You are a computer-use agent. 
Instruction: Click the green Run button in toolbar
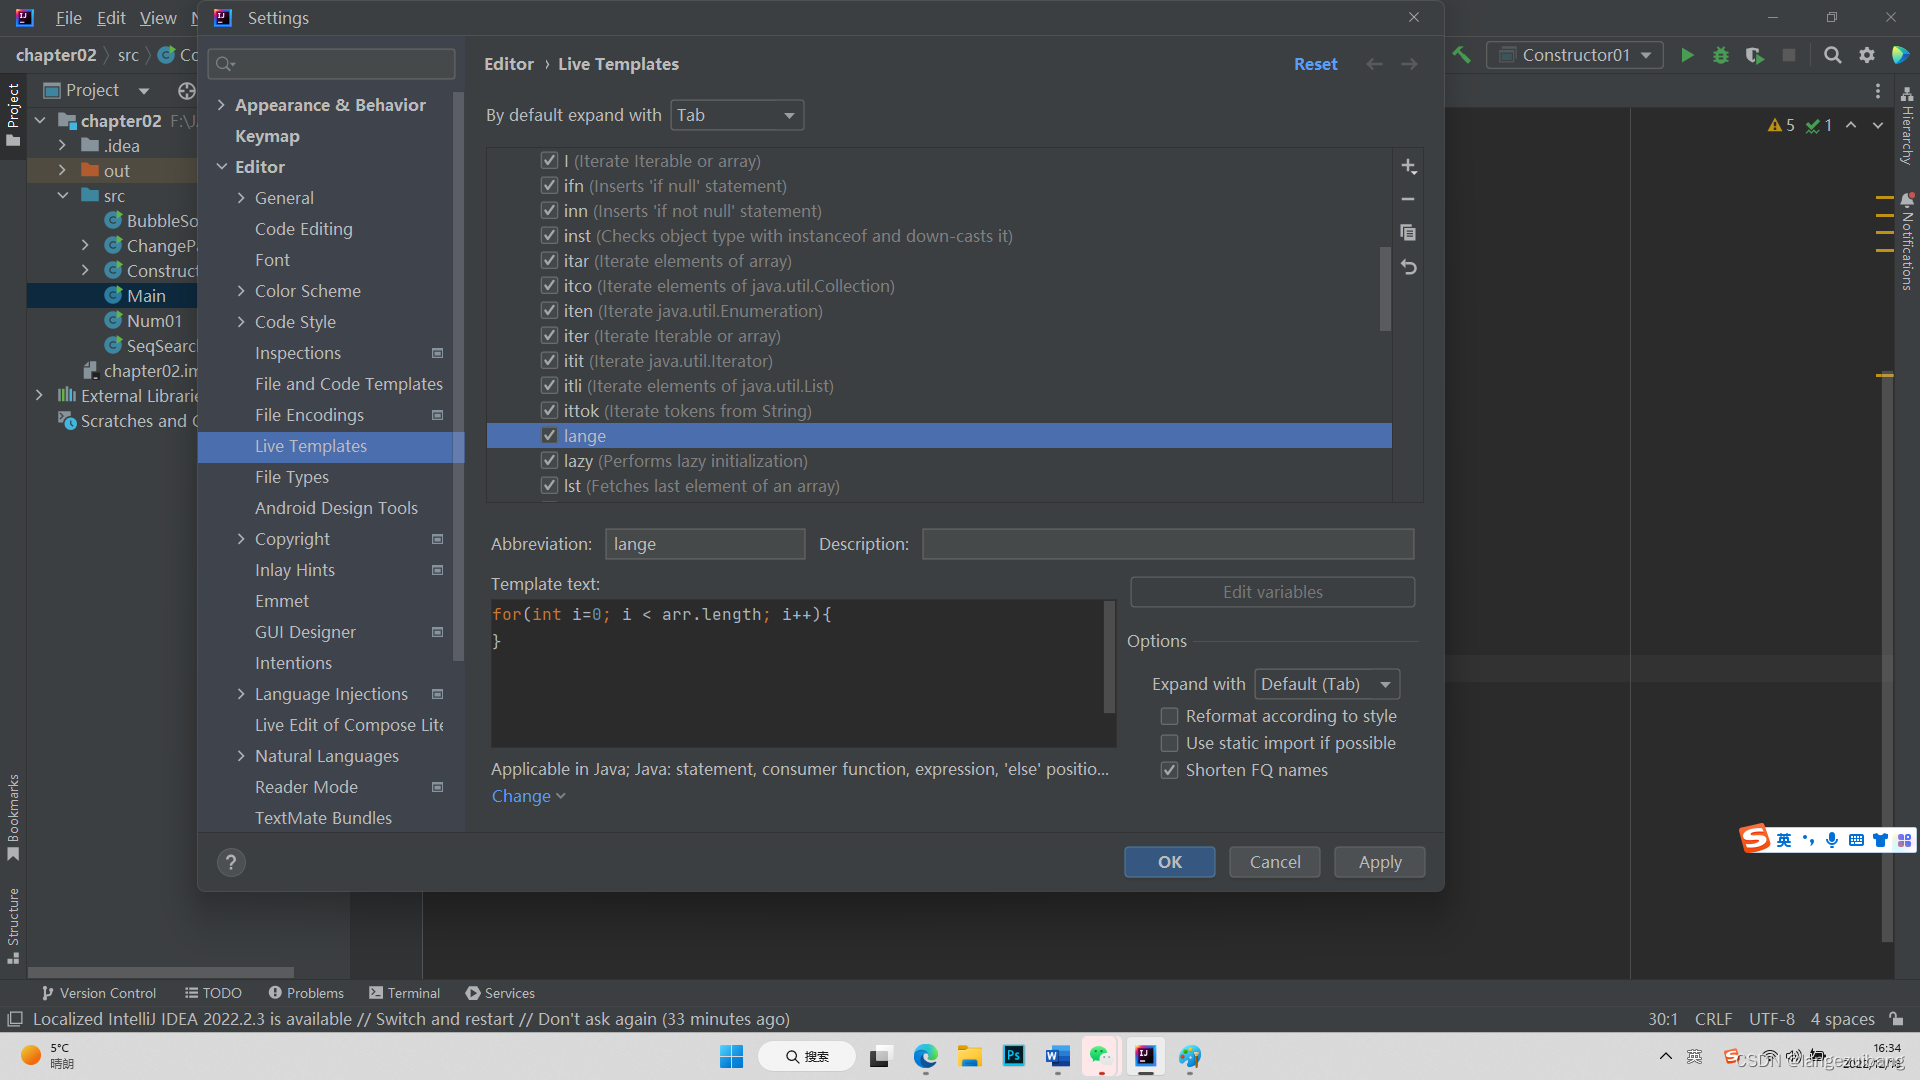pyautogui.click(x=1687, y=55)
